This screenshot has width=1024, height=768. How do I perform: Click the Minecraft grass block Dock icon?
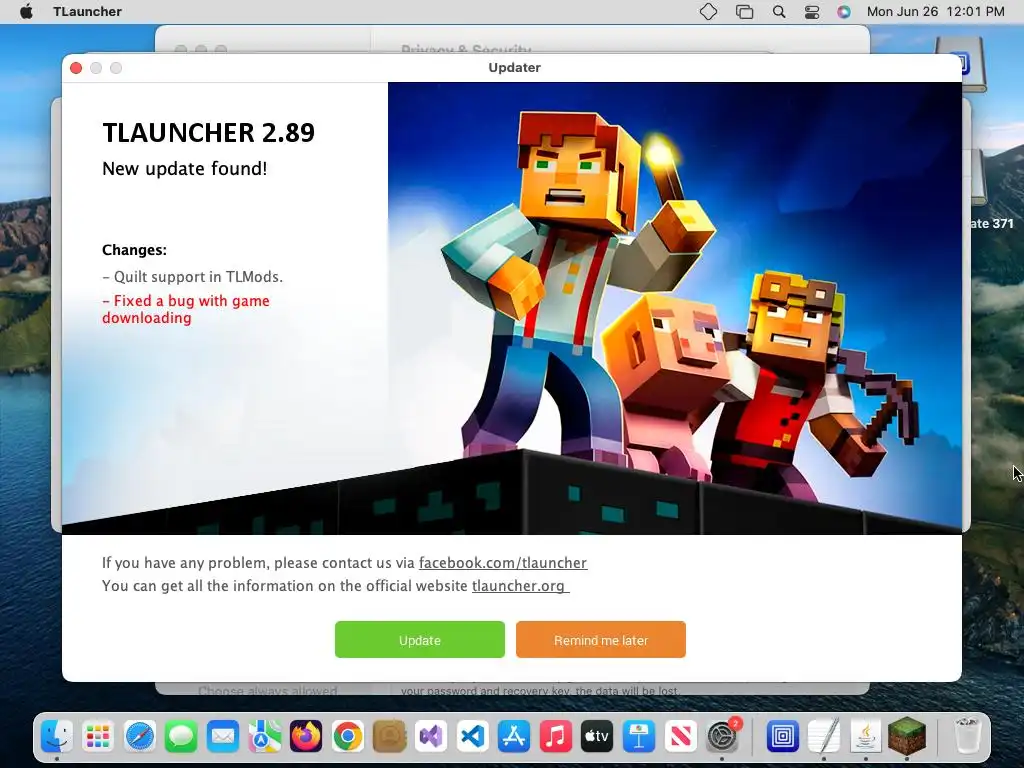pyautogui.click(x=907, y=735)
